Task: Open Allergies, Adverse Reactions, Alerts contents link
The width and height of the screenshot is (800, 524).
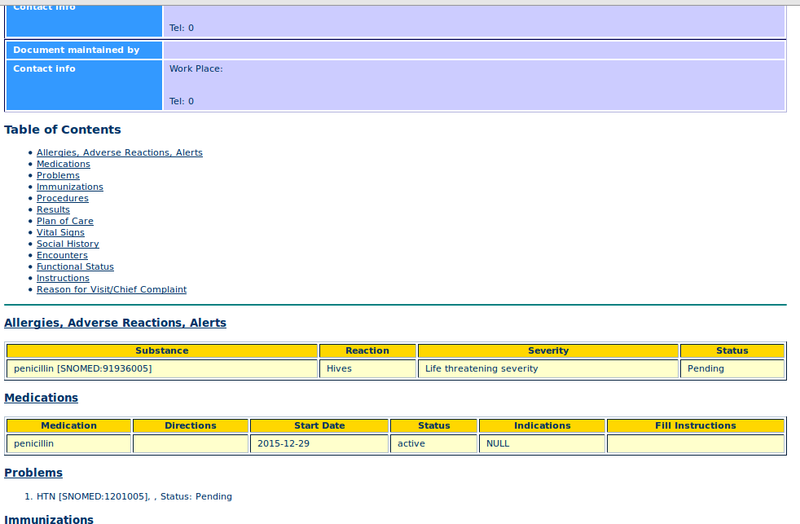Action: (119, 153)
